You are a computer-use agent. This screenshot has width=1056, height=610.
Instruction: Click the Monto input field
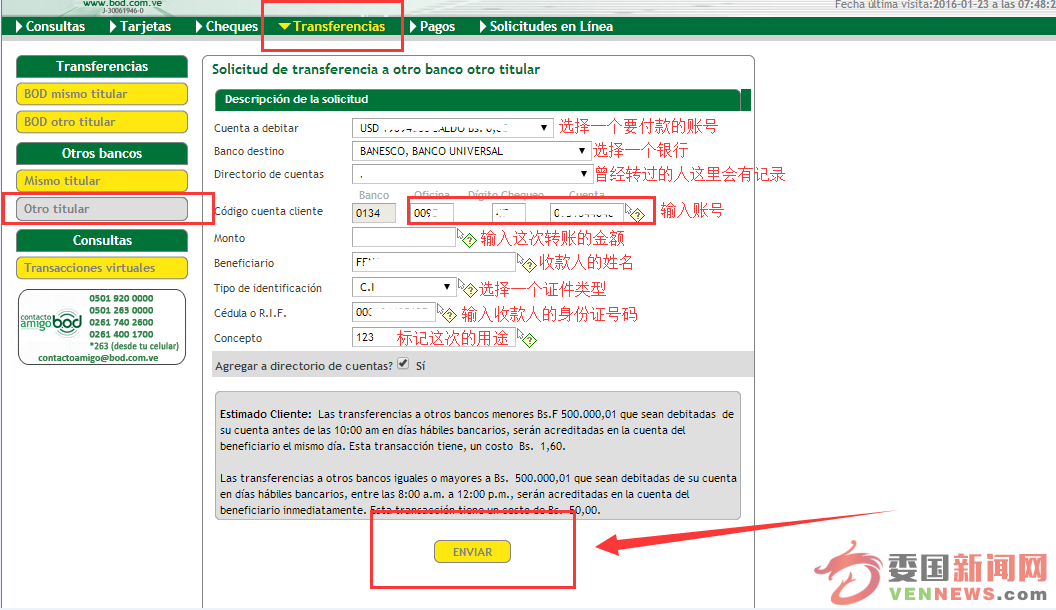(404, 237)
